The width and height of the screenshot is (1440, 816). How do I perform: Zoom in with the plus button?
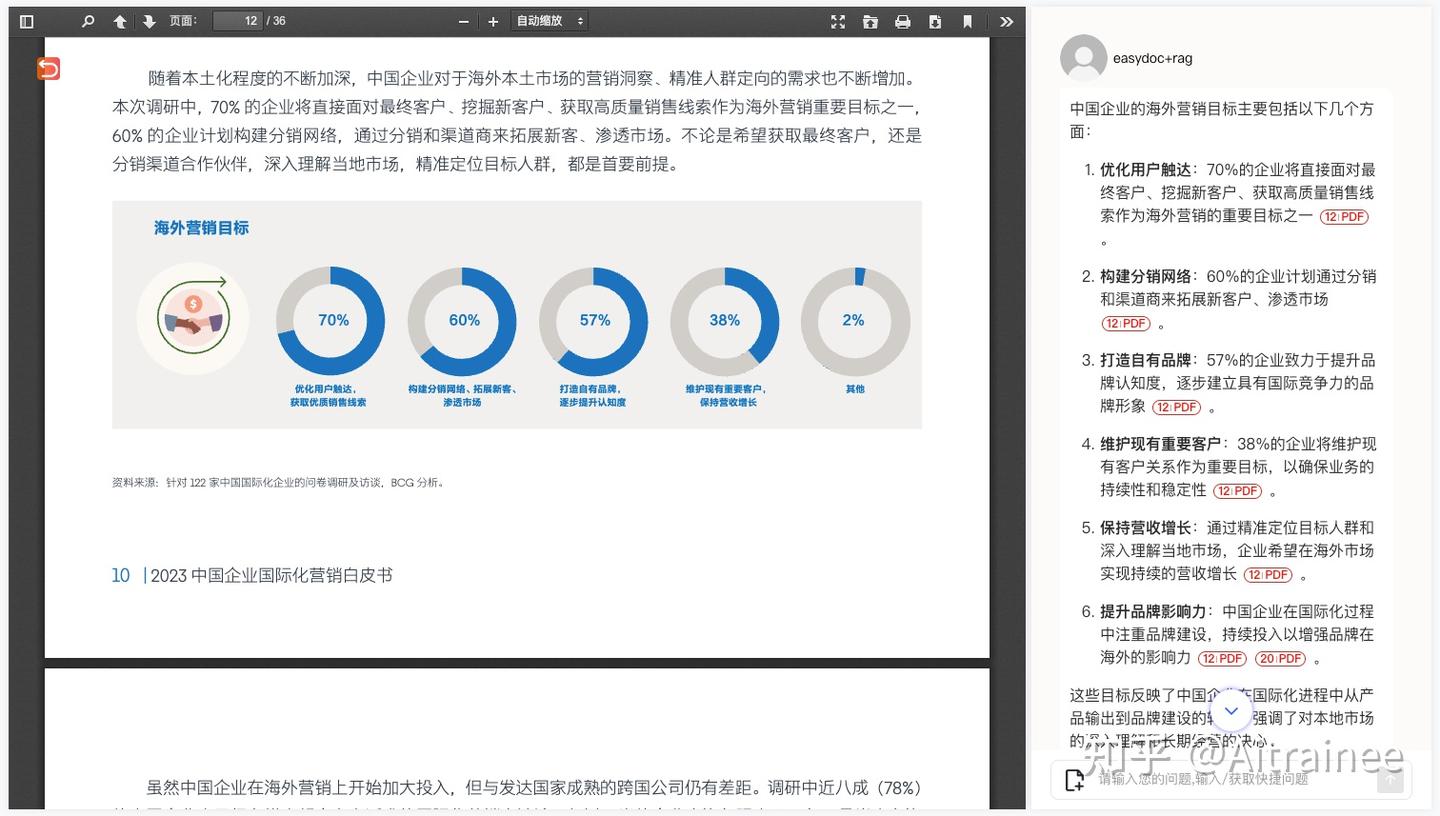tap(492, 20)
